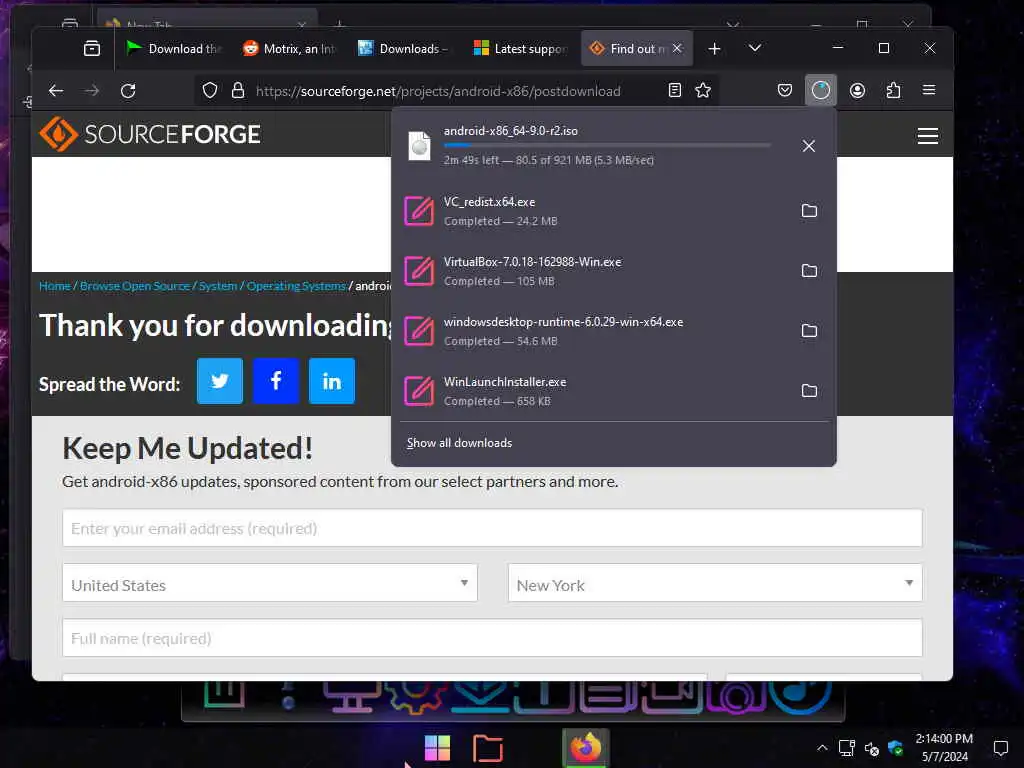Open the extensions puzzle icon

point(893,90)
